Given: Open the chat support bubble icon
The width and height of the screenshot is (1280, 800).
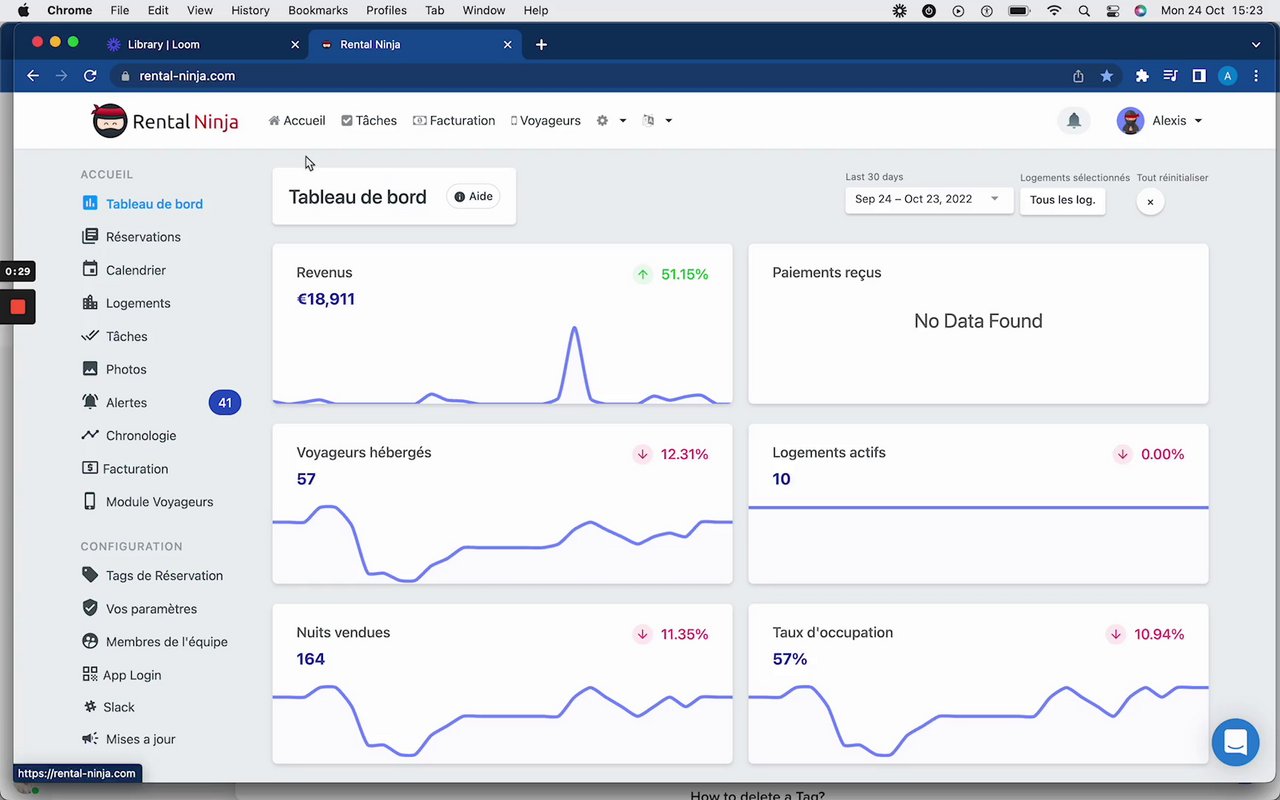Looking at the screenshot, I should point(1235,742).
